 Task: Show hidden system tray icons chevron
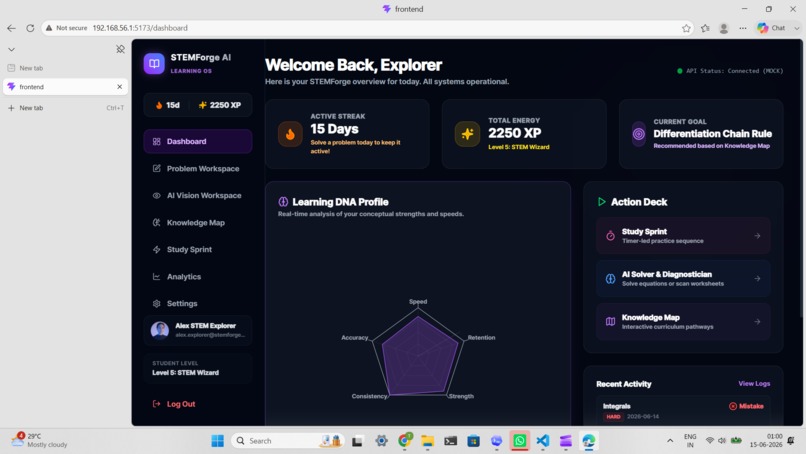click(670, 441)
